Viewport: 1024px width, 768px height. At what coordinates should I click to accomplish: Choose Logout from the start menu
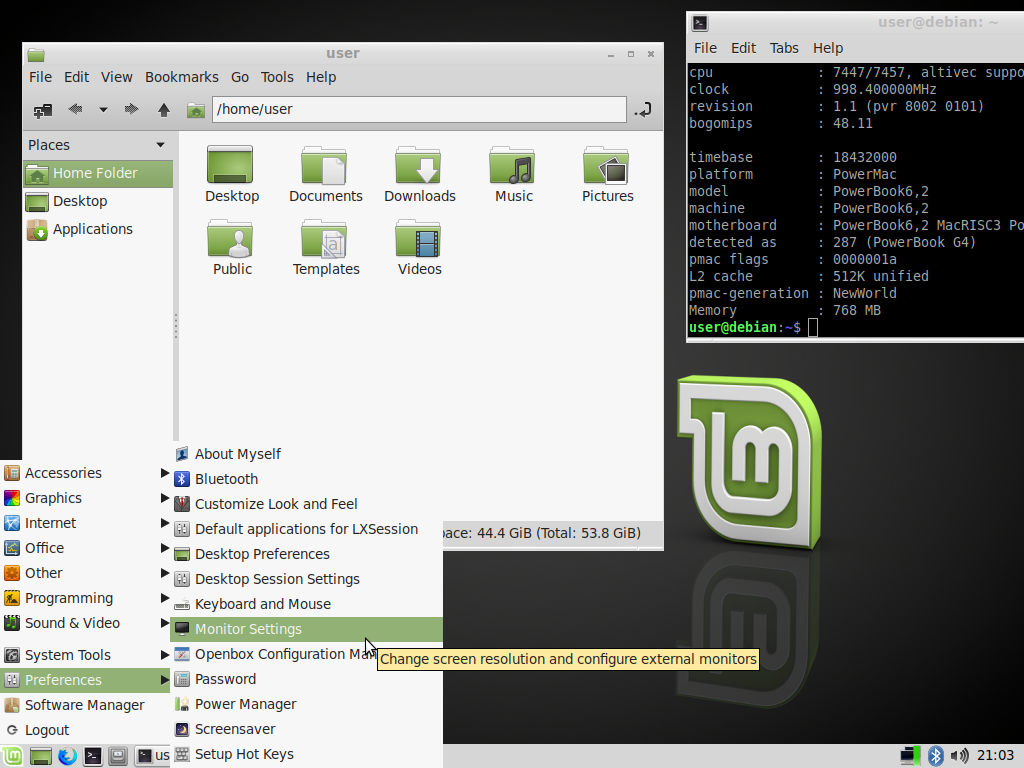pos(85,730)
